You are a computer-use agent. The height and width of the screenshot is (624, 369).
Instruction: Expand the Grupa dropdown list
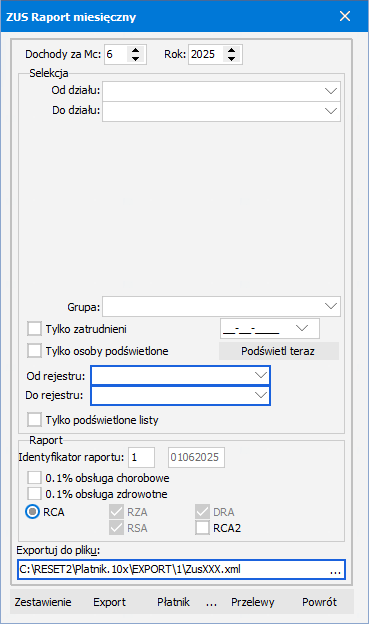pos(331,306)
